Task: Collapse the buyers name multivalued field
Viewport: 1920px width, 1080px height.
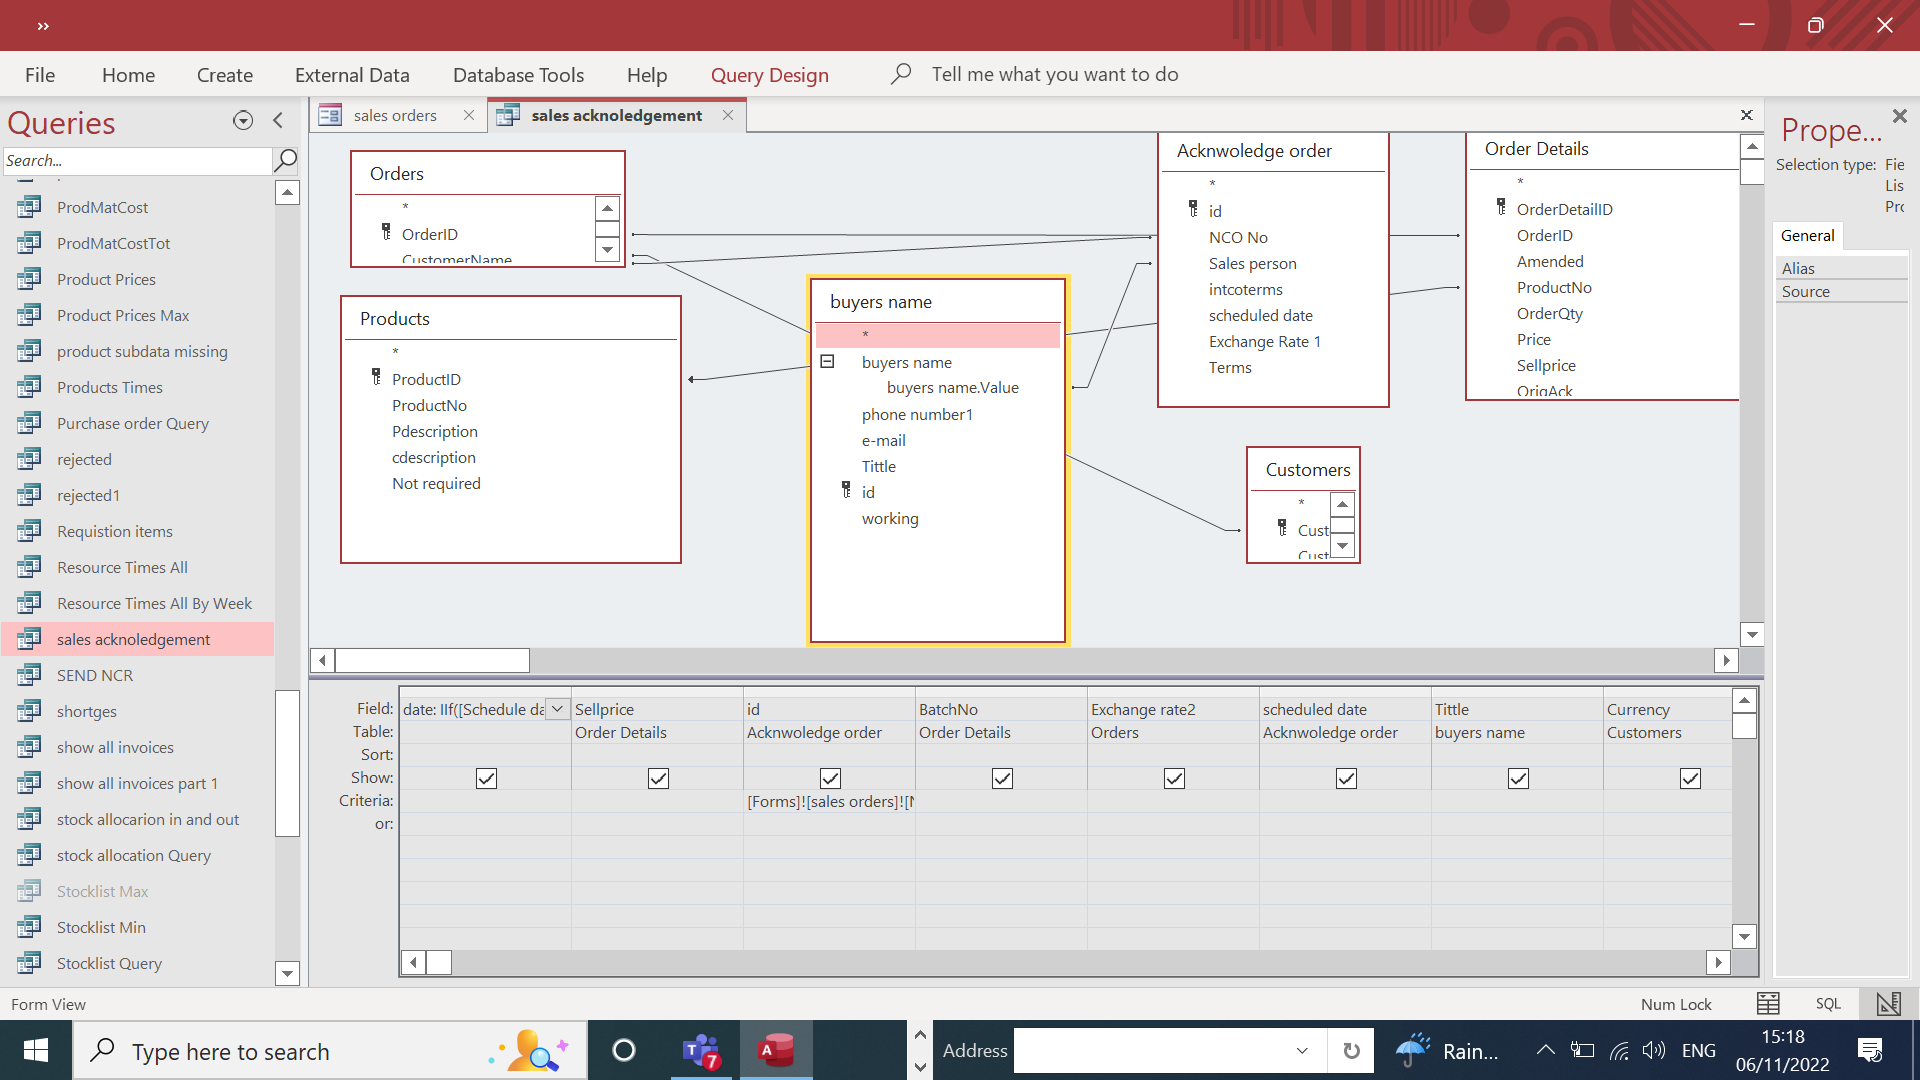Action: tap(827, 362)
